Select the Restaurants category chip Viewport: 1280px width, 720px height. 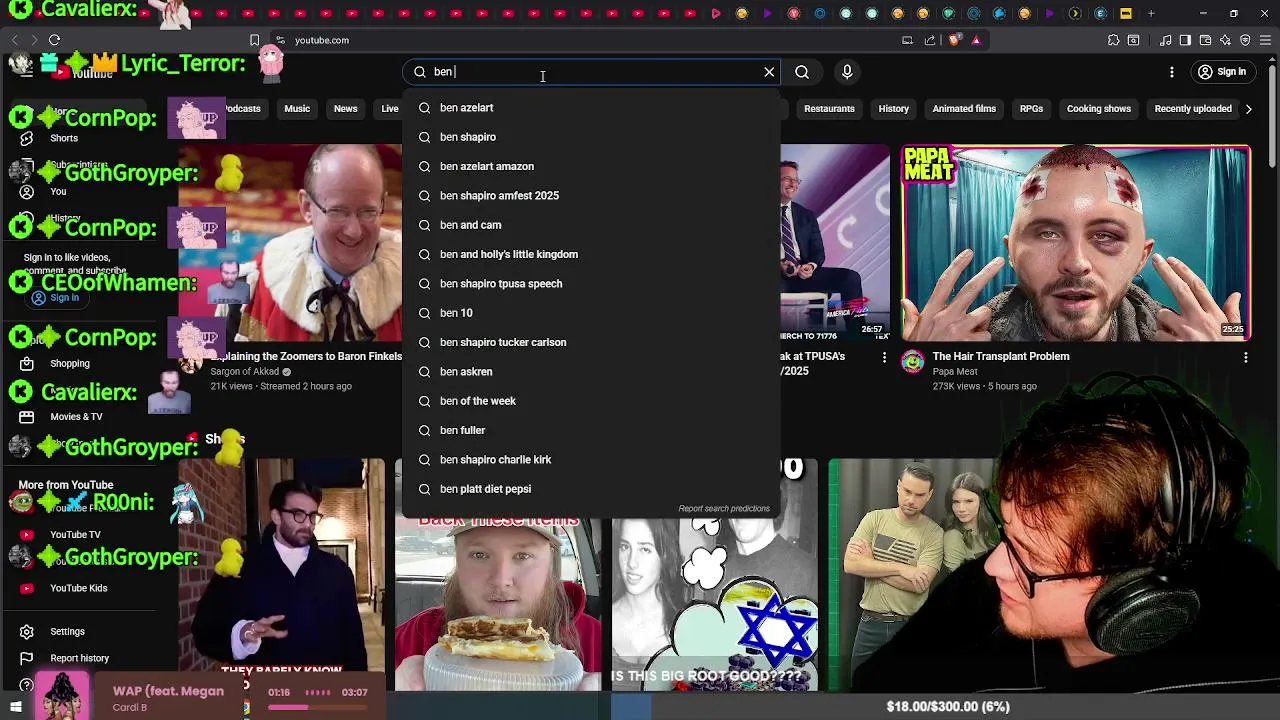click(x=829, y=109)
